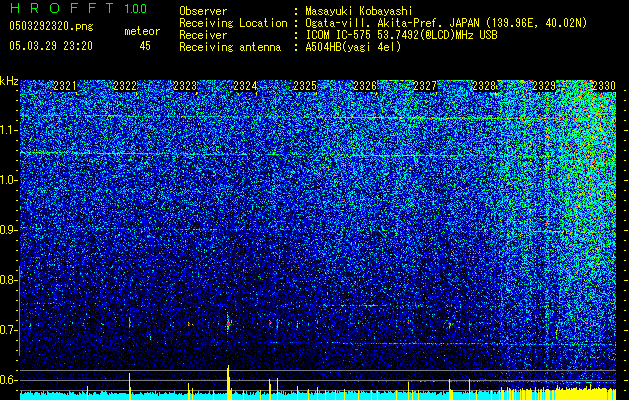Click the 0.8 kHz axis label
Viewport: 629px width, 400px height.
[7, 280]
